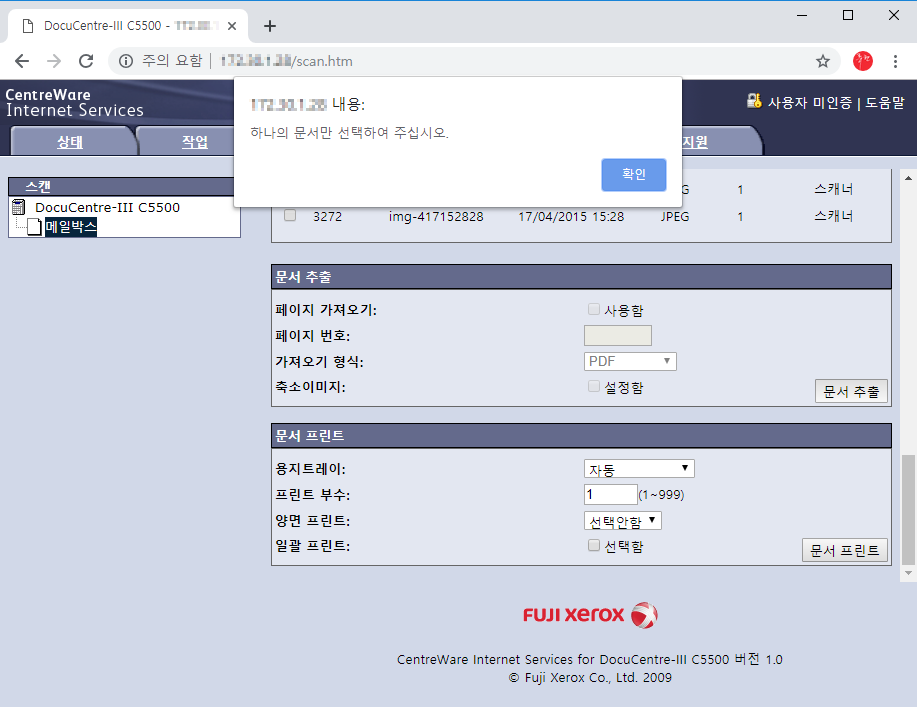Click the img-417152828 document name
This screenshot has height=707, width=917.
tap(436, 216)
